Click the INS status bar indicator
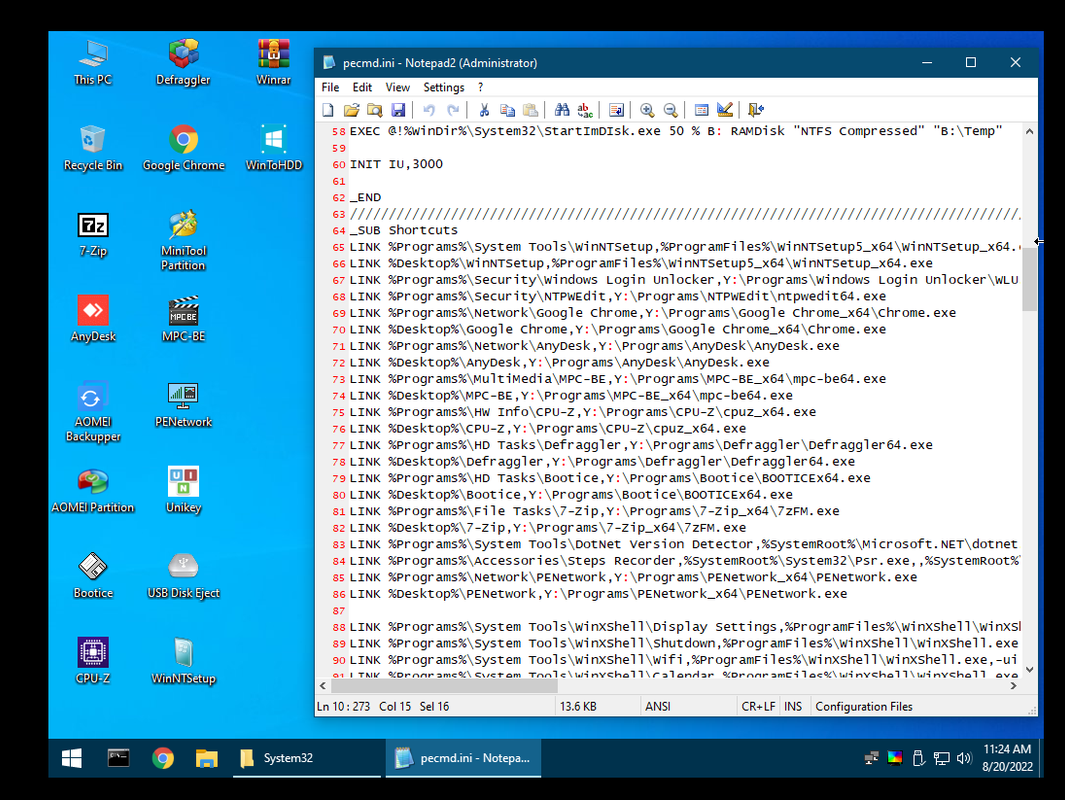 (x=793, y=706)
